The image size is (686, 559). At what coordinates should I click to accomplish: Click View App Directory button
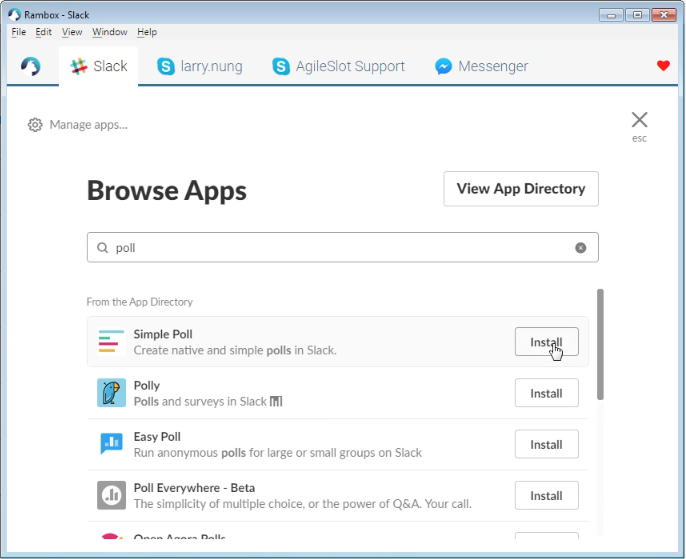(x=521, y=189)
